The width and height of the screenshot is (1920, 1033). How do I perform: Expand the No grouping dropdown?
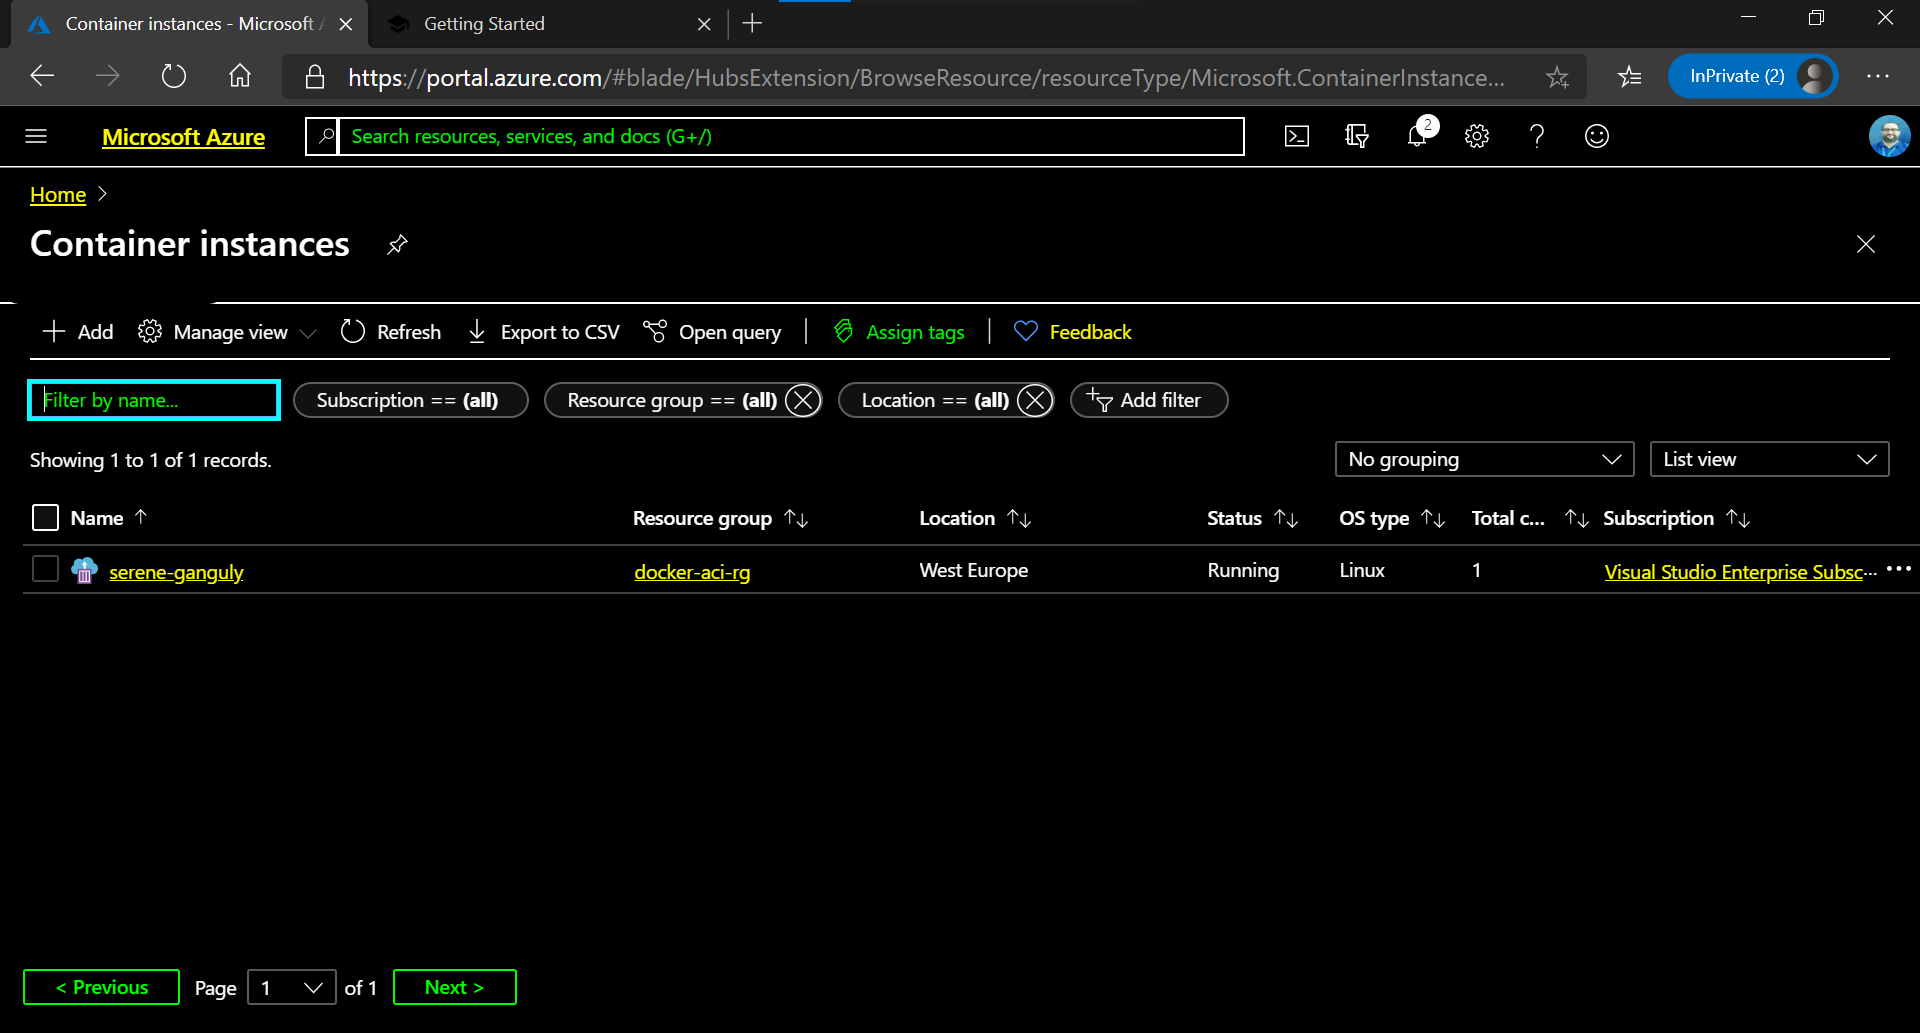coord(1484,459)
